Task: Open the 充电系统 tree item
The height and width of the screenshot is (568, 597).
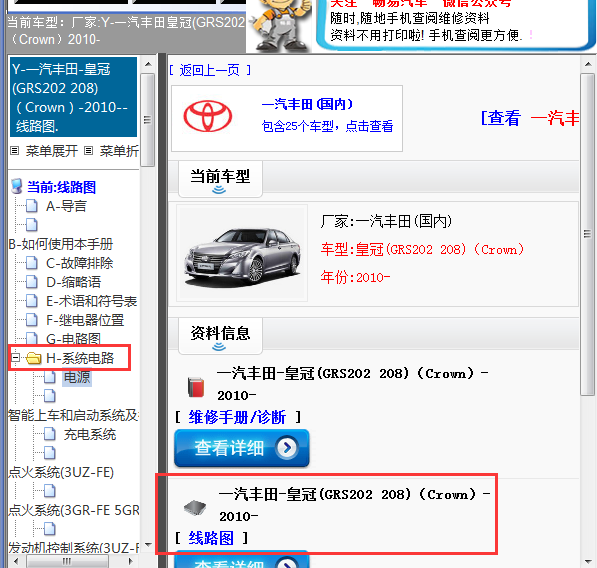Action: pyautogui.click(x=90, y=434)
